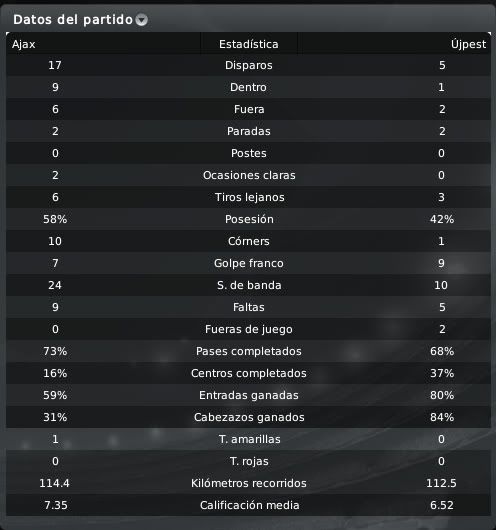Click the S. de banda row
The width and height of the screenshot is (496, 530).
(249, 285)
